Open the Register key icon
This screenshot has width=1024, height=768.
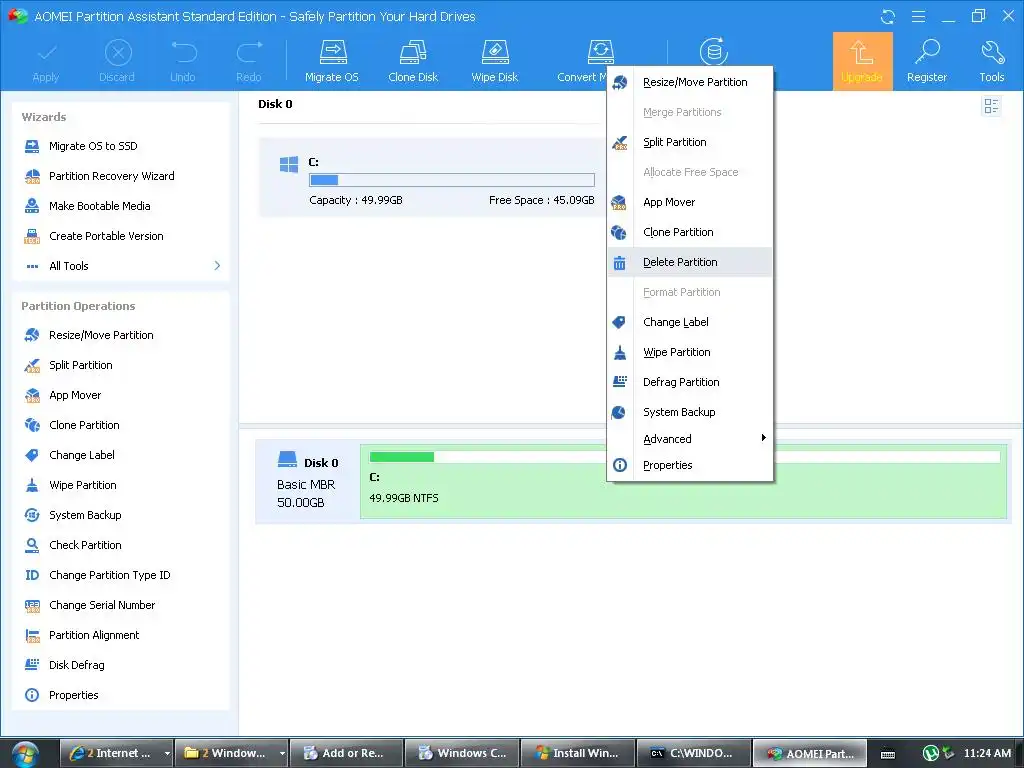point(927,52)
